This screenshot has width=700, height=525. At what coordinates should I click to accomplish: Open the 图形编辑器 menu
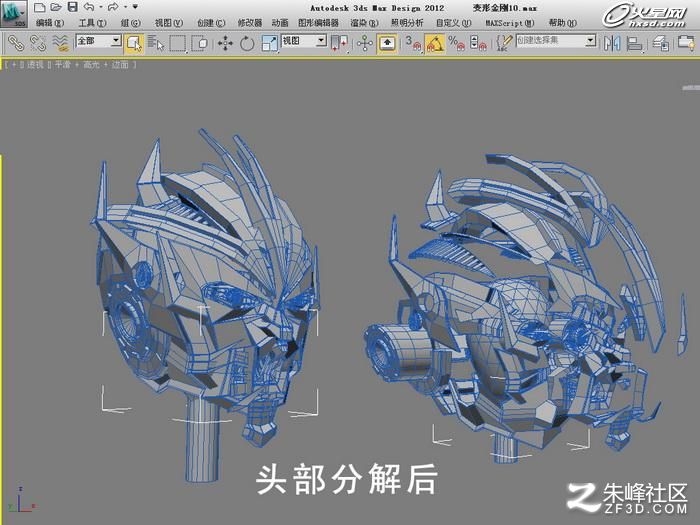(x=318, y=23)
